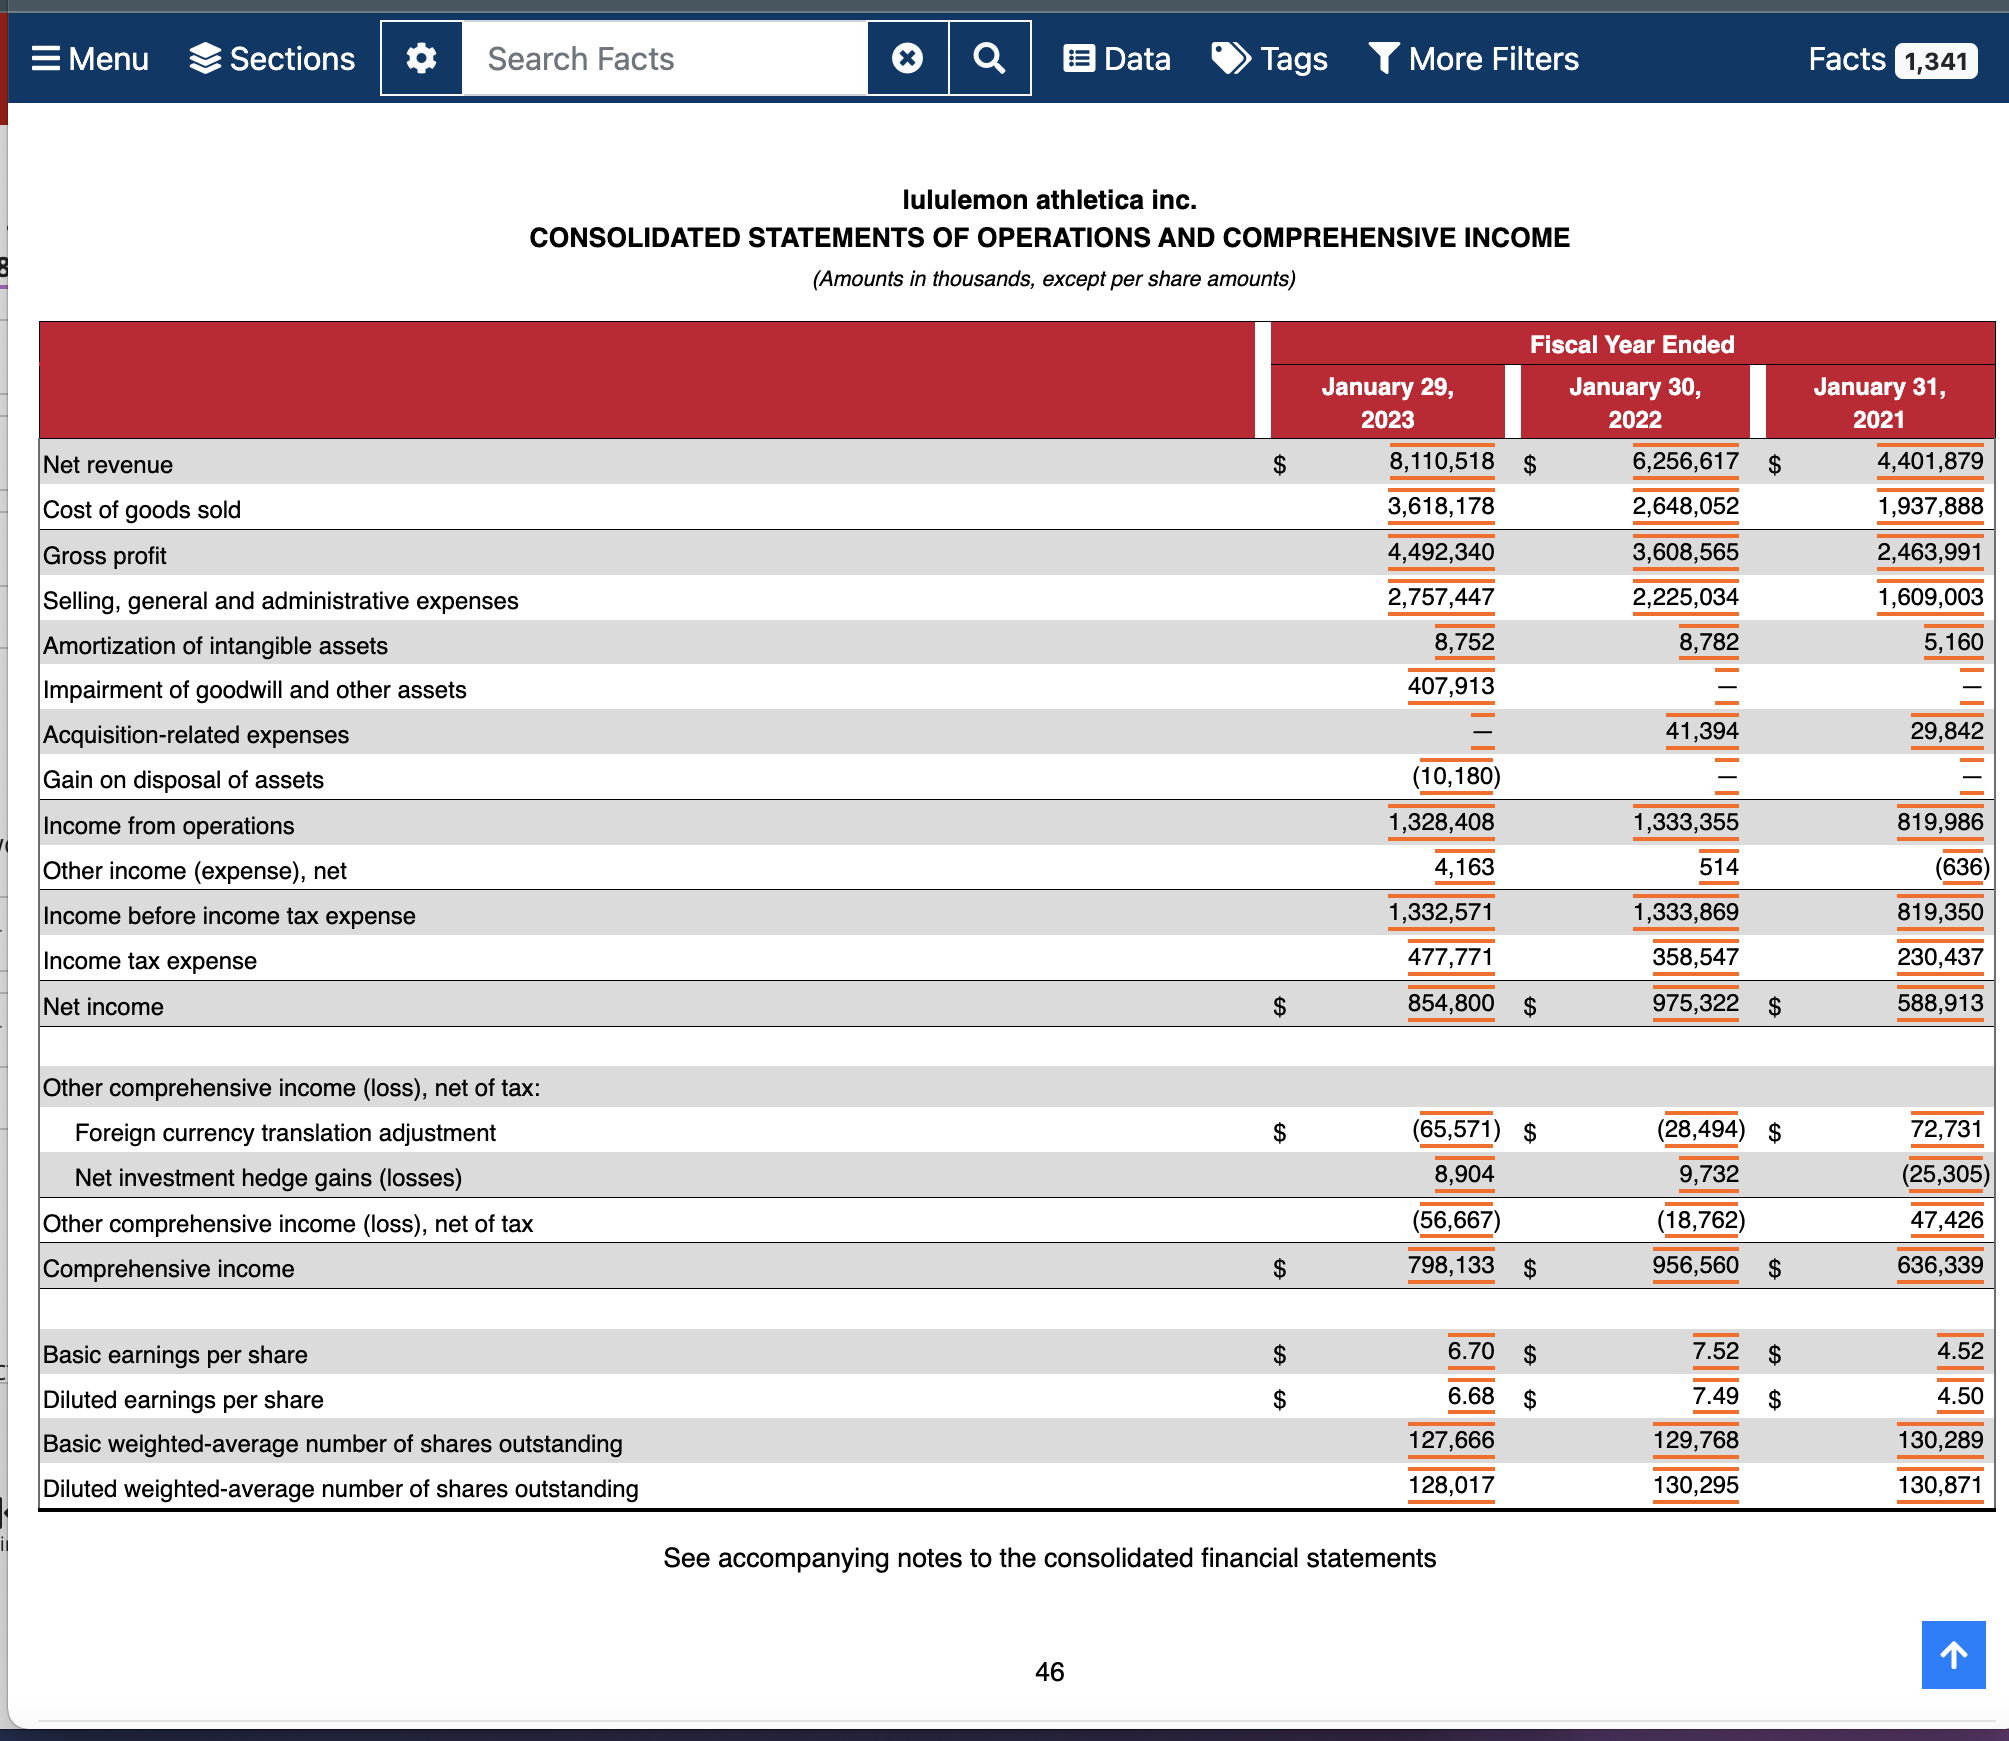This screenshot has width=2009, height=1741.
Task: Select Comprehensive income 956,560
Action: [x=1695, y=1265]
